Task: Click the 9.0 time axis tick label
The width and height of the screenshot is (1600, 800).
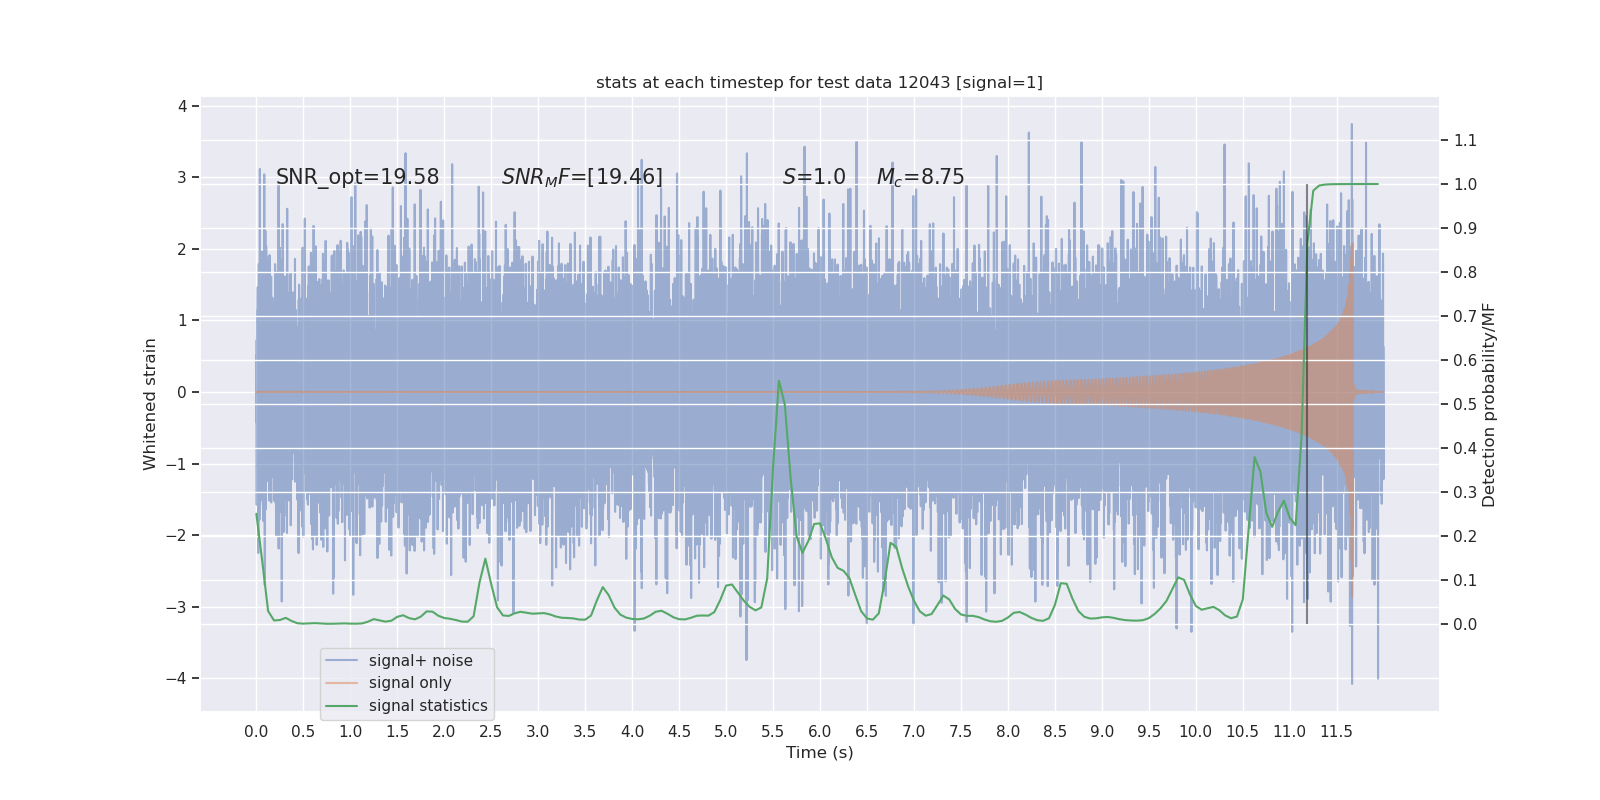Action: [x=1102, y=731]
